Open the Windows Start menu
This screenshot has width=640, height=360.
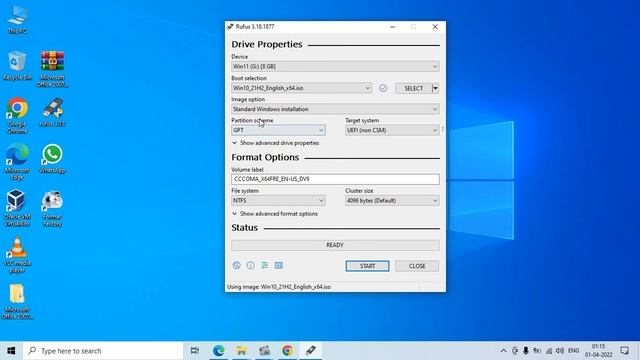pyautogui.click(x=11, y=351)
